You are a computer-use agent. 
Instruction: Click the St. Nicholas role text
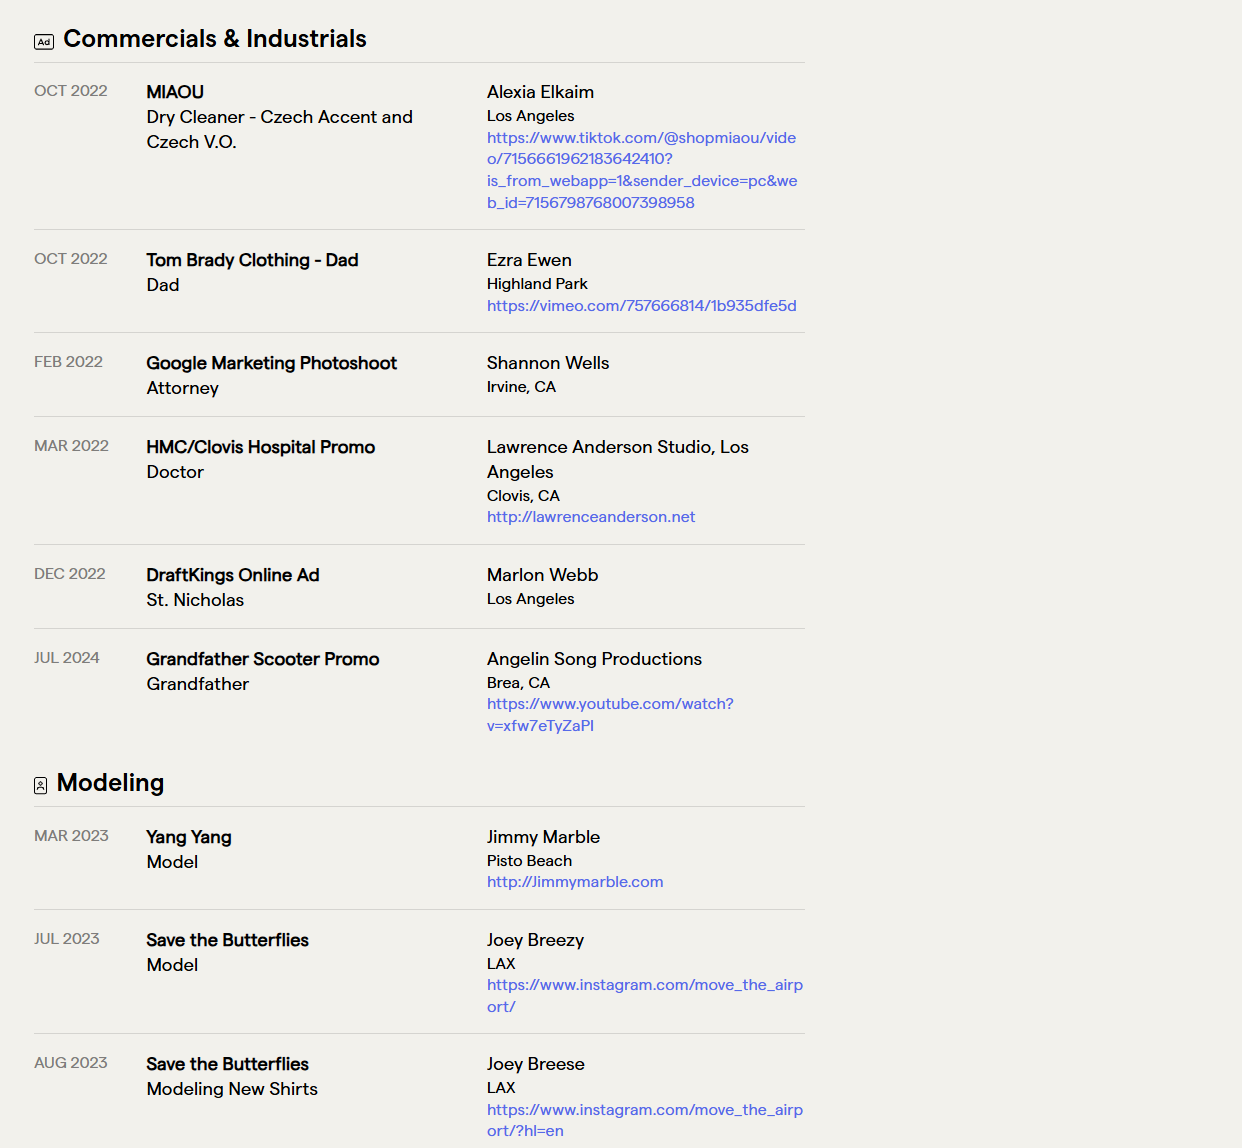point(195,600)
